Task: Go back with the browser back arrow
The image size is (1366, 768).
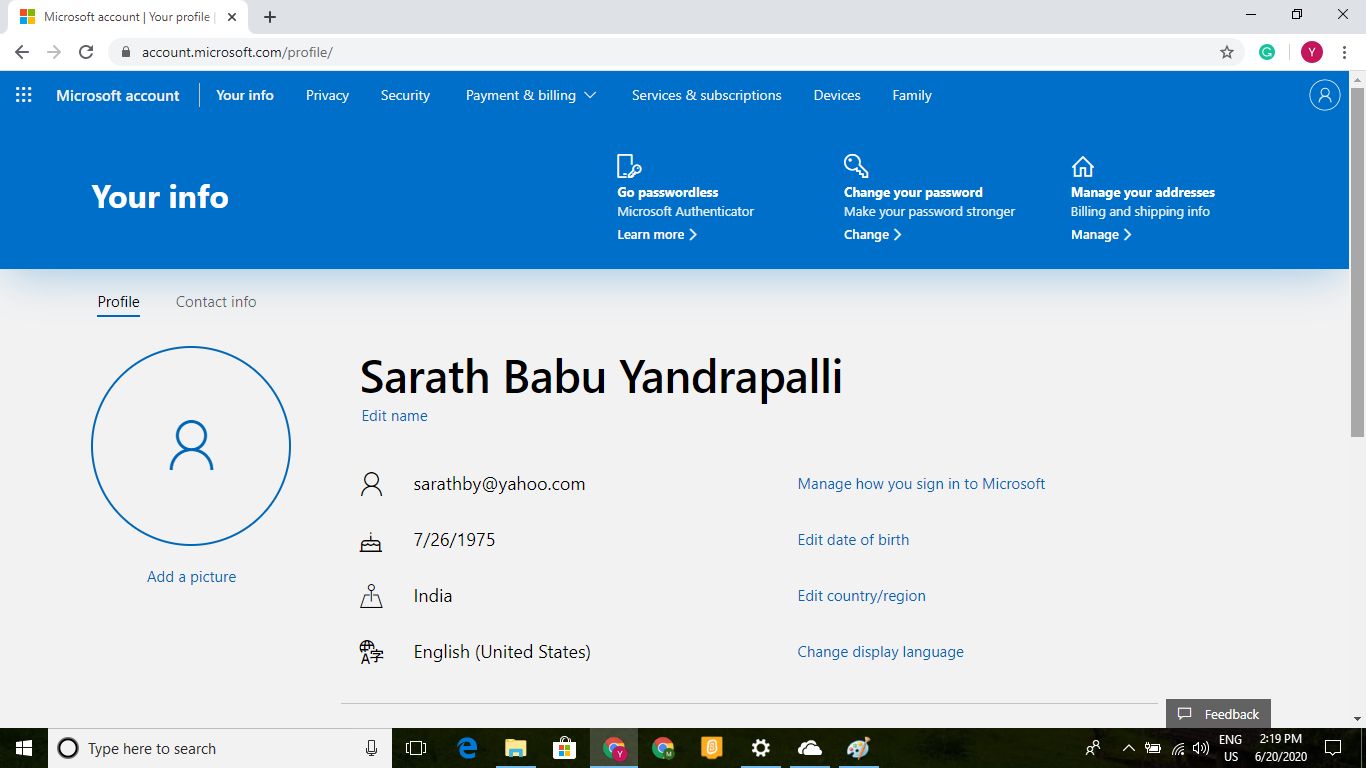Action: tap(22, 52)
